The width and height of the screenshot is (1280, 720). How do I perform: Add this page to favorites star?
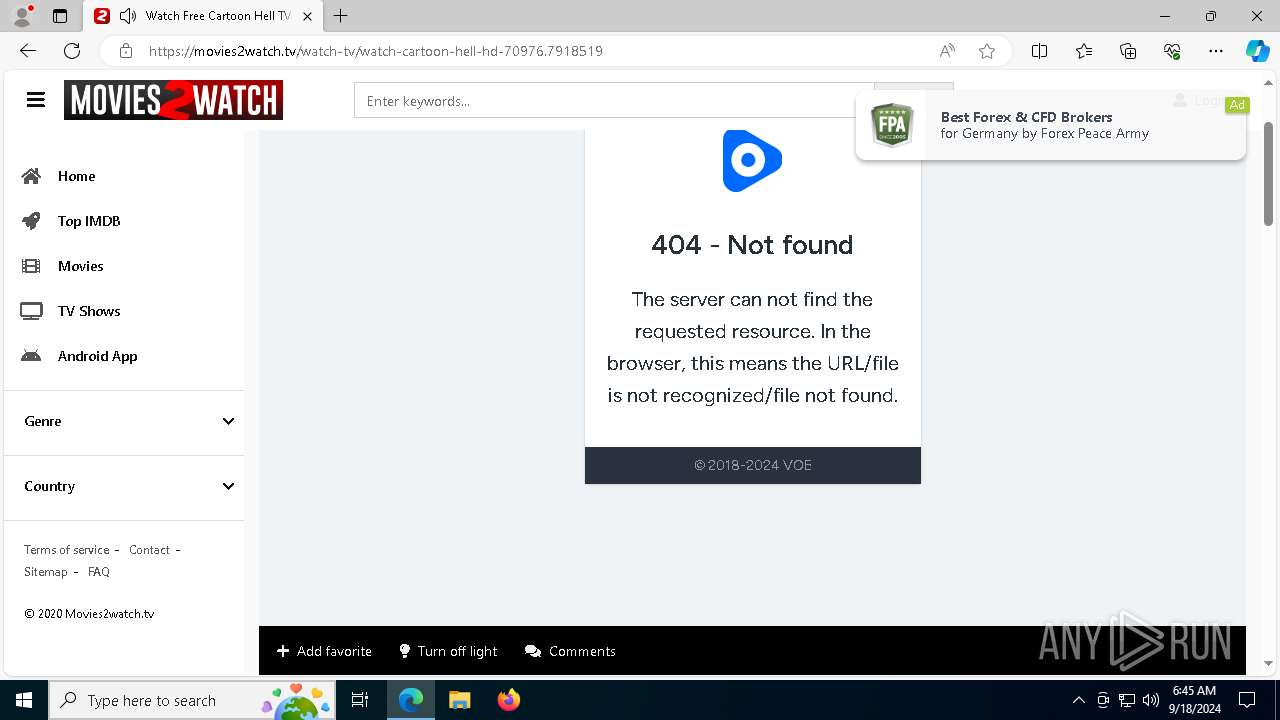coord(987,51)
